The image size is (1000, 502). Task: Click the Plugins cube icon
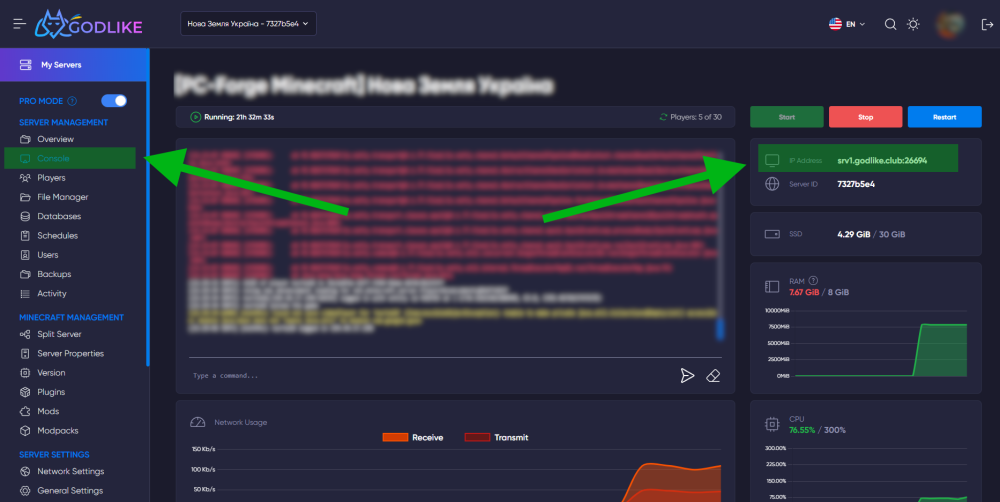25,392
